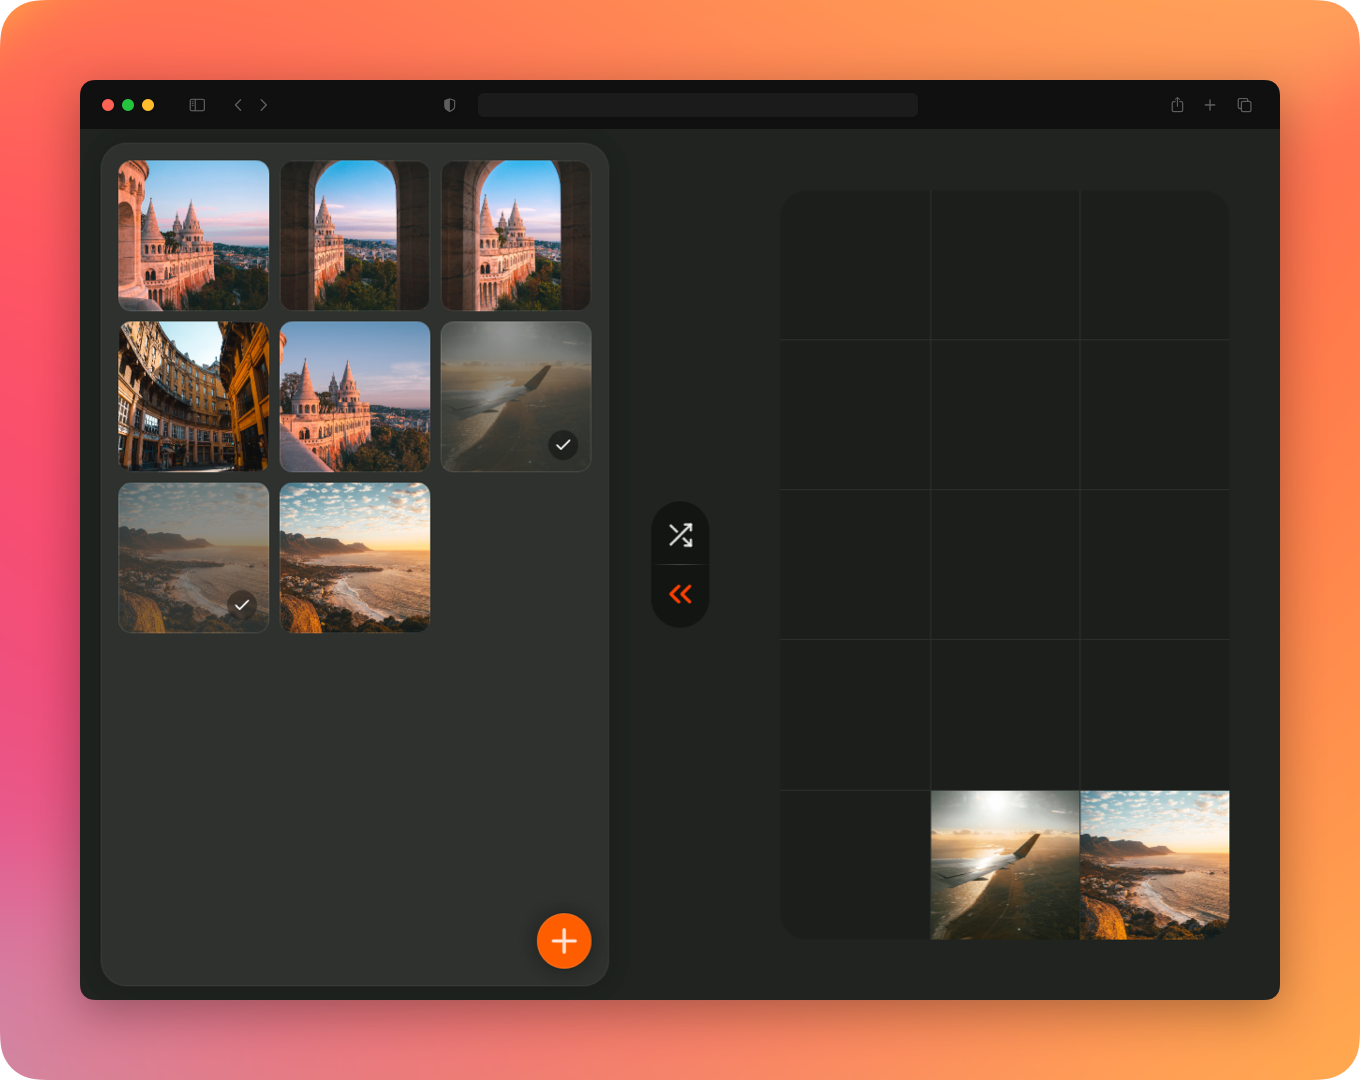Click the orange plus button to add photos
The height and width of the screenshot is (1080, 1360).
[x=563, y=941]
